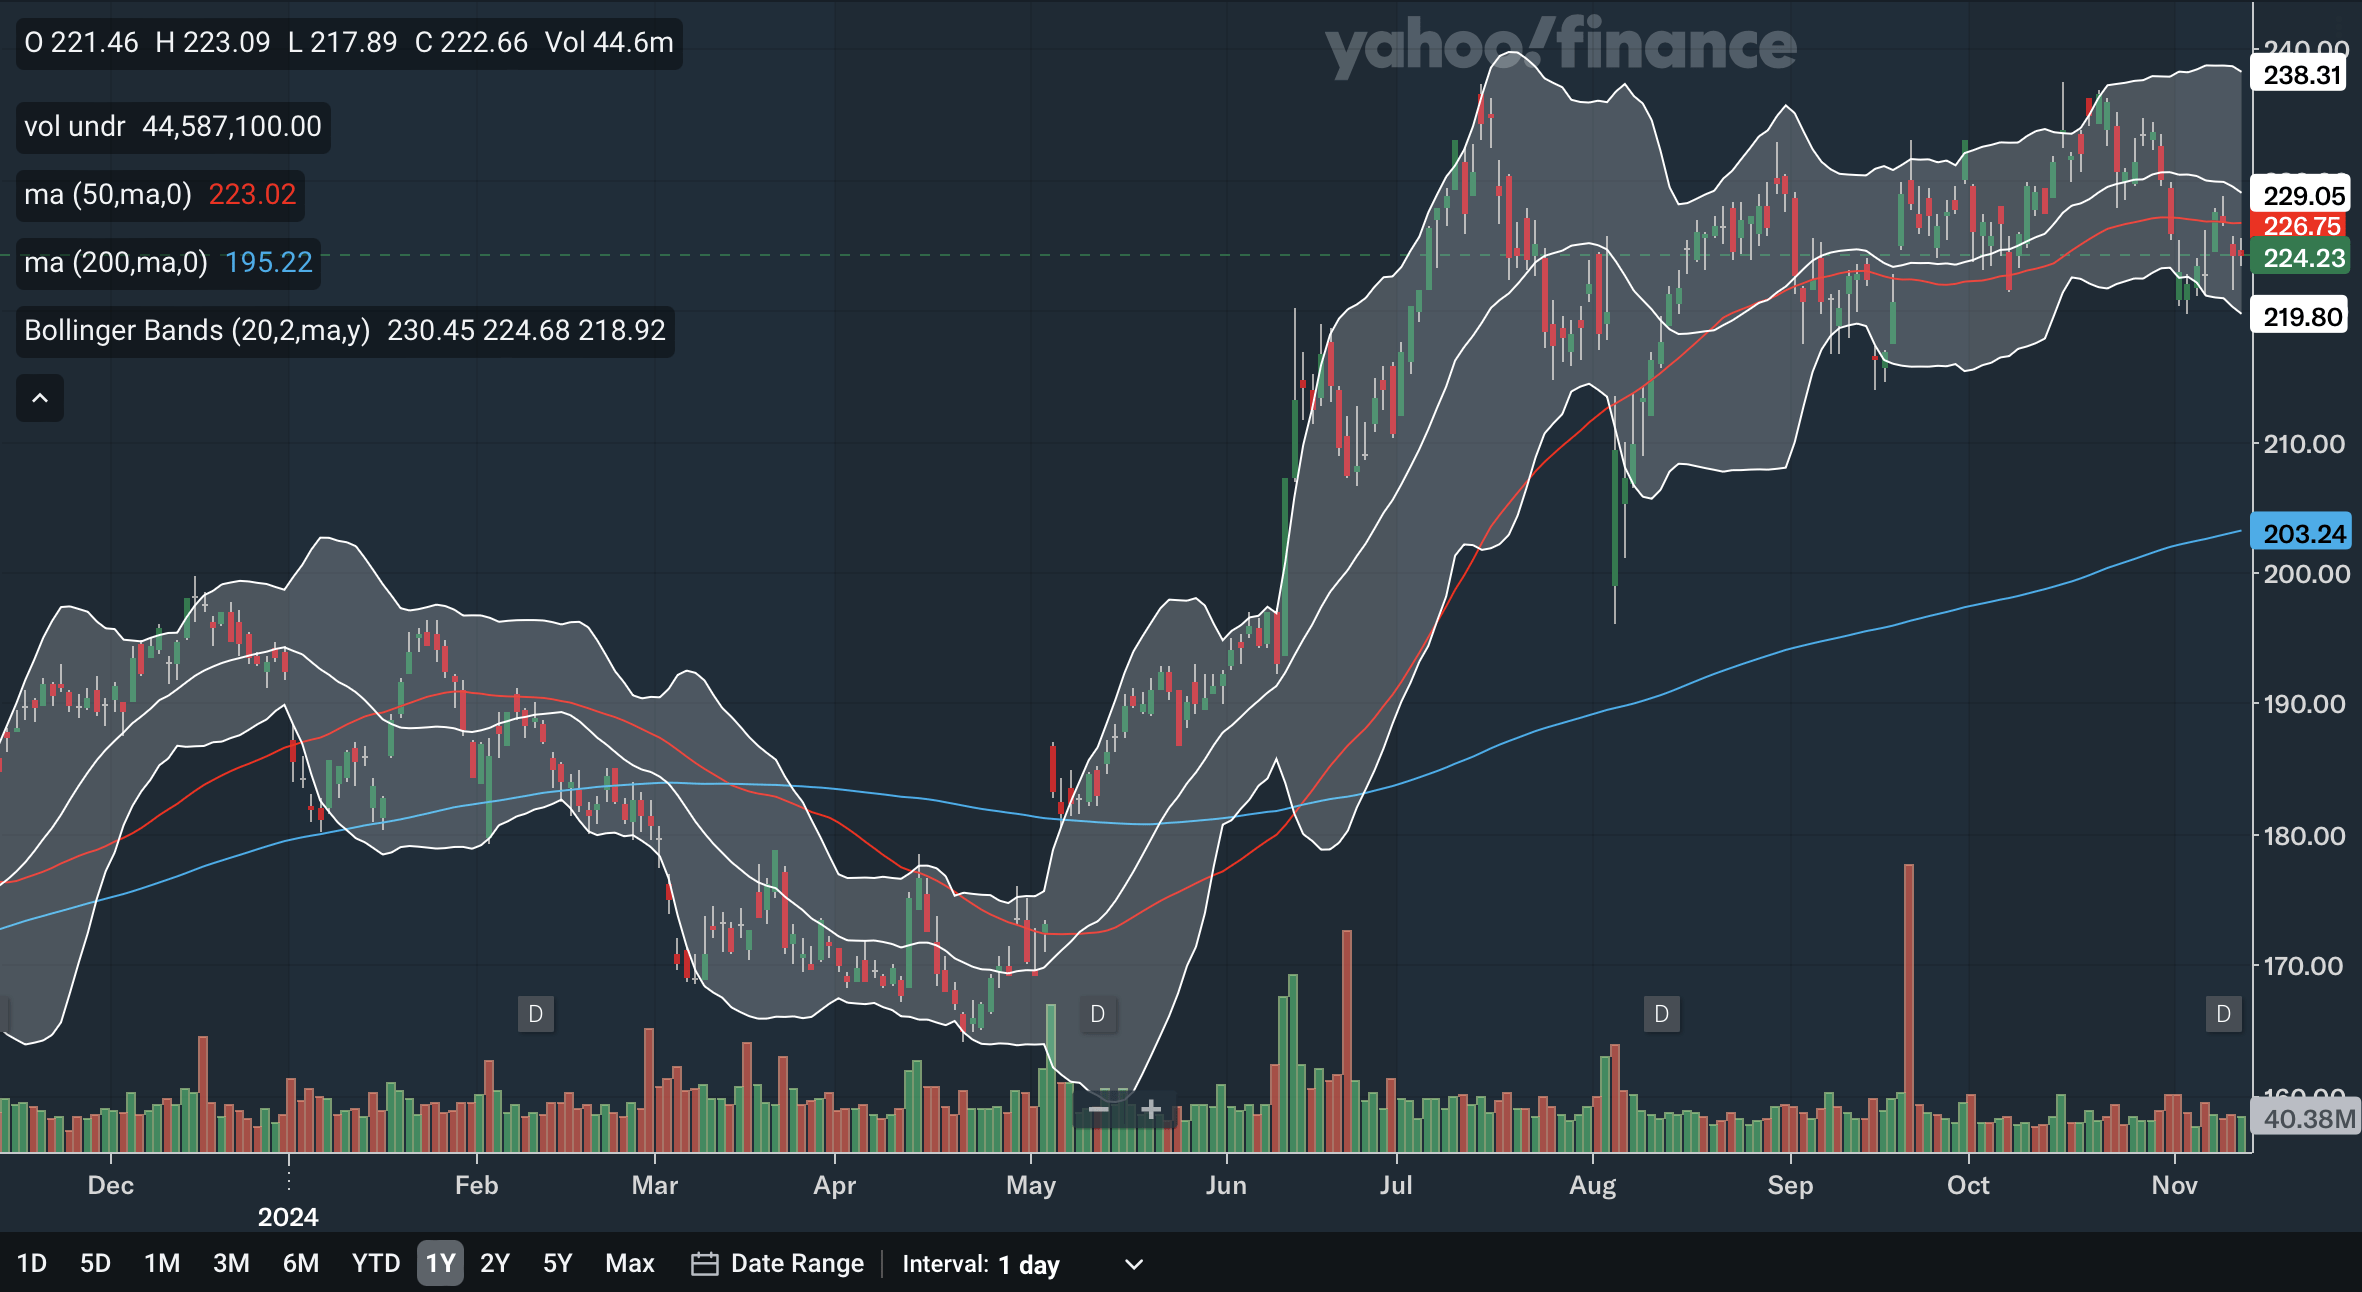
Task: Click the dividend D marker in November
Action: tap(2223, 1014)
